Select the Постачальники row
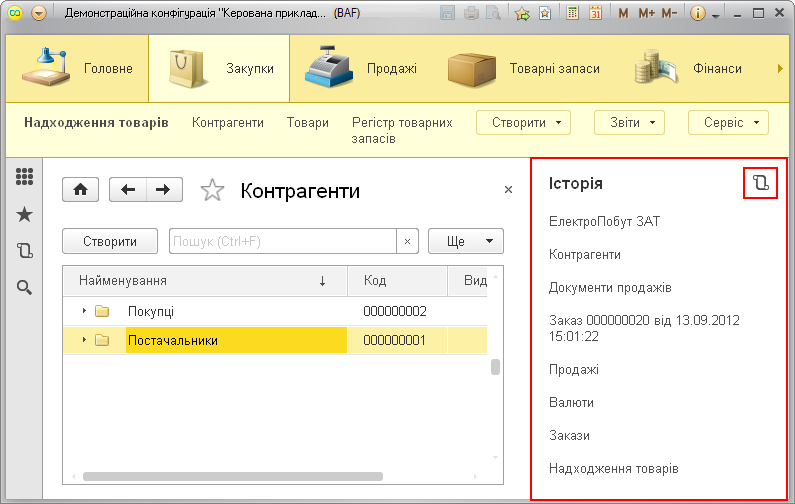The height and width of the screenshot is (504, 795). [275, 340]
